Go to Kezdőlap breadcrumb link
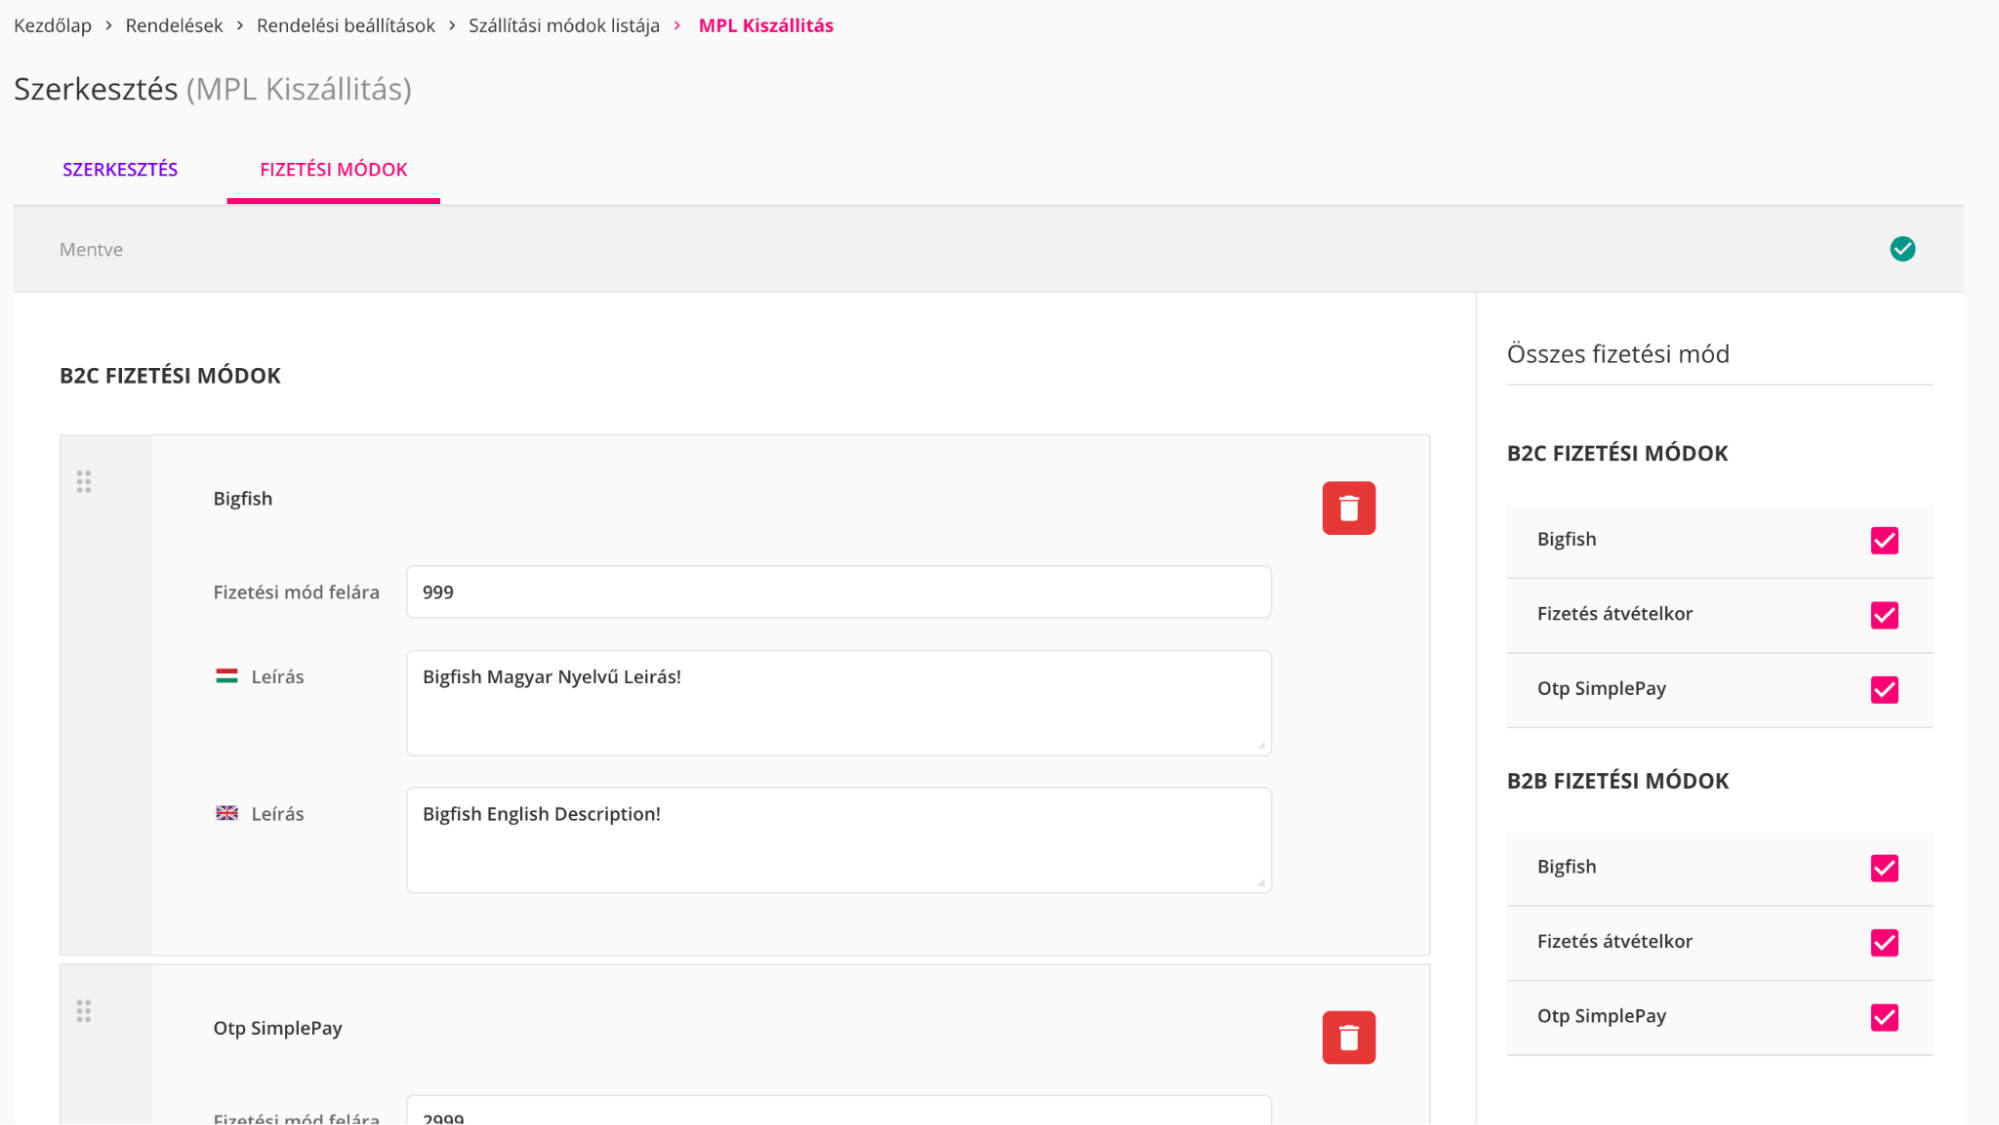The height and width of the screenshot is (1125, 1999). 52,26
